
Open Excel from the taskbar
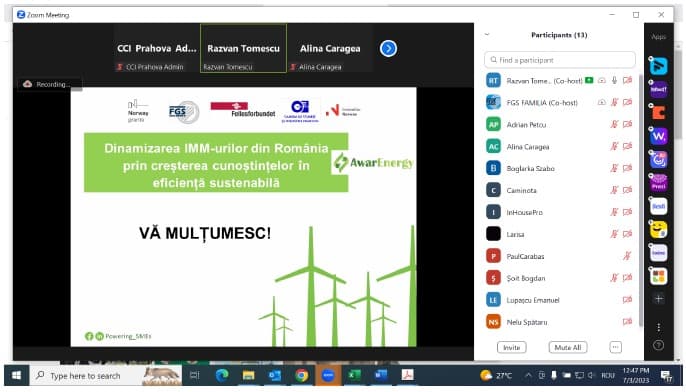tap(354, 375)
